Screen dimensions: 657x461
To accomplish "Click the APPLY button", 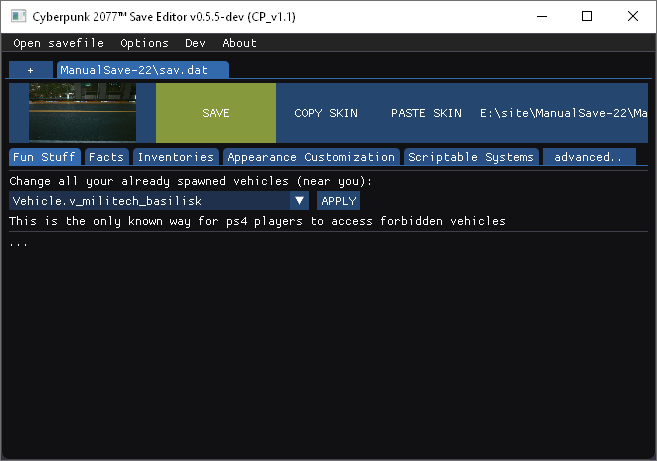I will (339, 201).
